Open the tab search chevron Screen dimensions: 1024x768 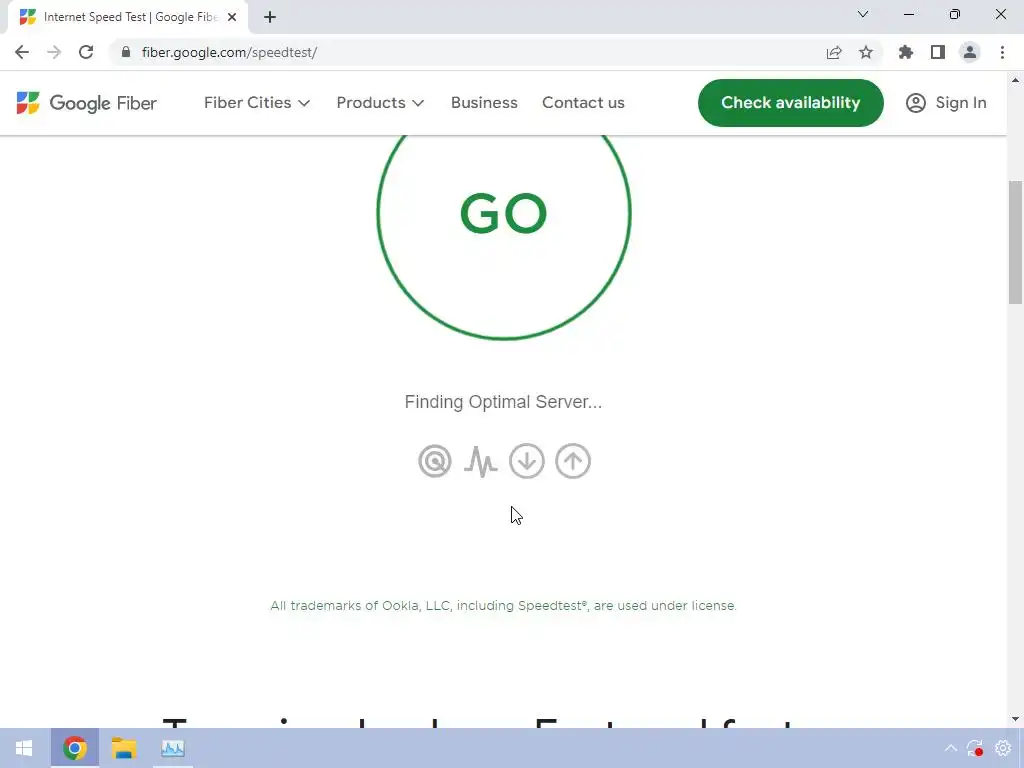point(863,14)
